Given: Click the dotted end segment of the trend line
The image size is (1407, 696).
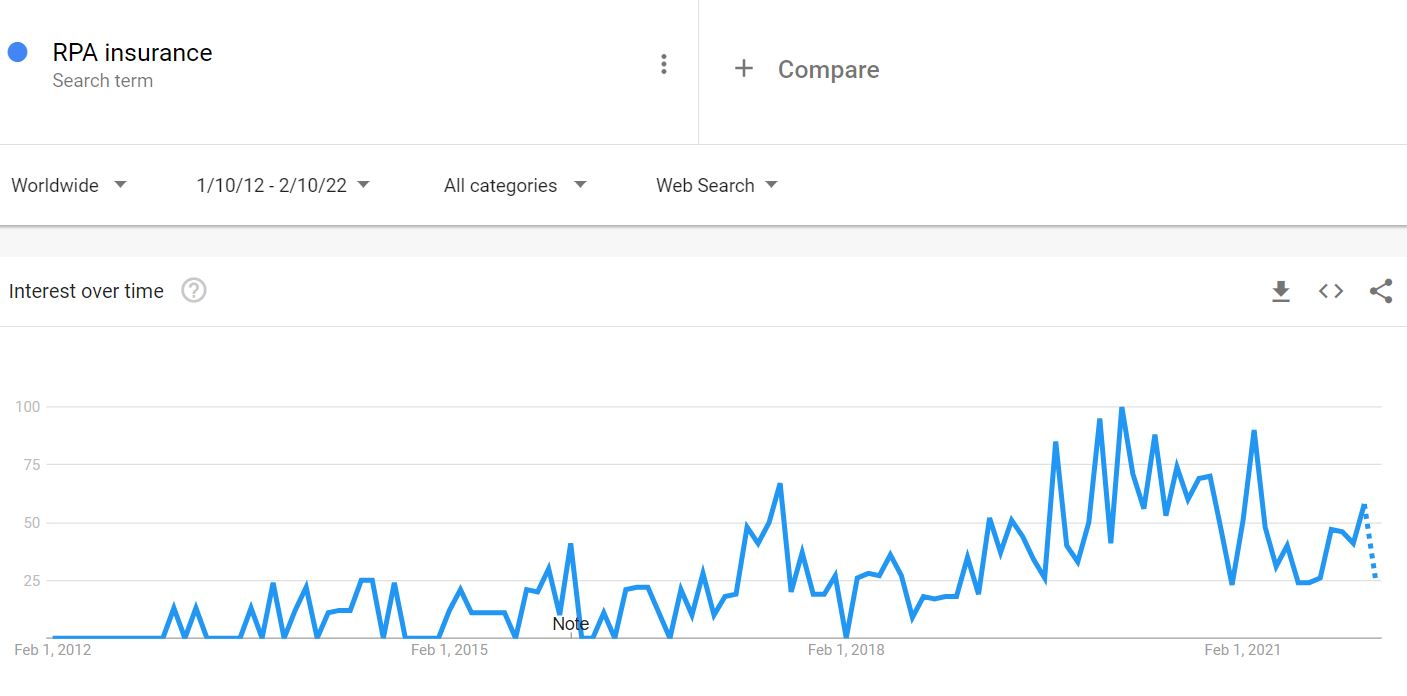Looking at the screenshot, I should [x=1370, y=541].
